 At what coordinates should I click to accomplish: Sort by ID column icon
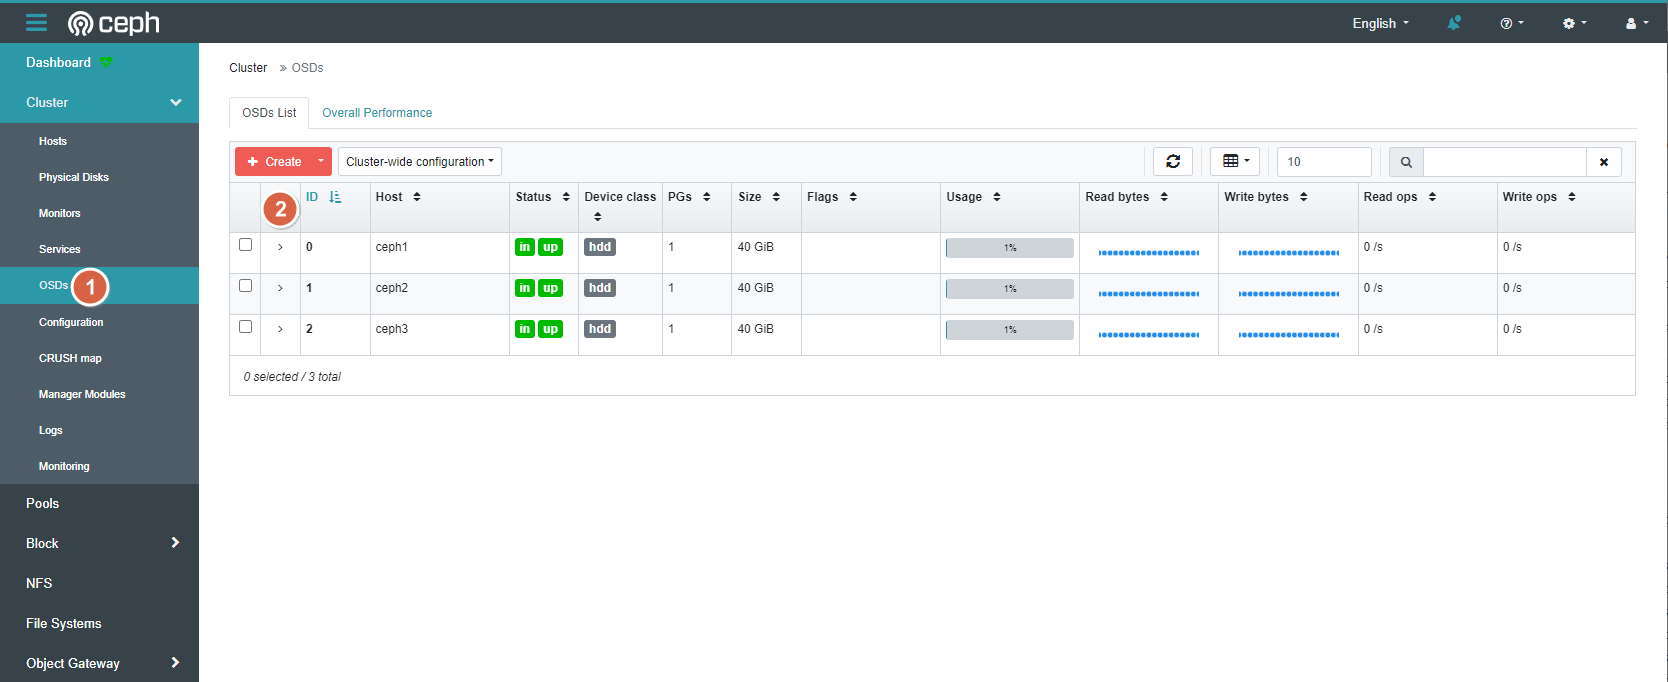(335, 197)
